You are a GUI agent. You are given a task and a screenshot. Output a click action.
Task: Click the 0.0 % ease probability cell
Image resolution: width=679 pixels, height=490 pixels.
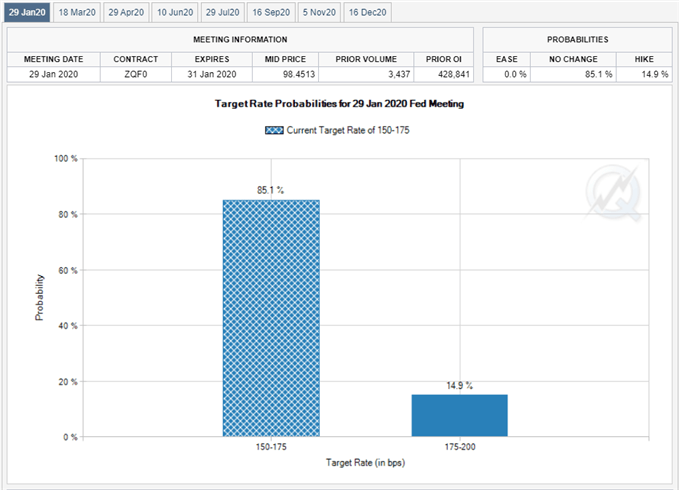click(x=507, y=74)
